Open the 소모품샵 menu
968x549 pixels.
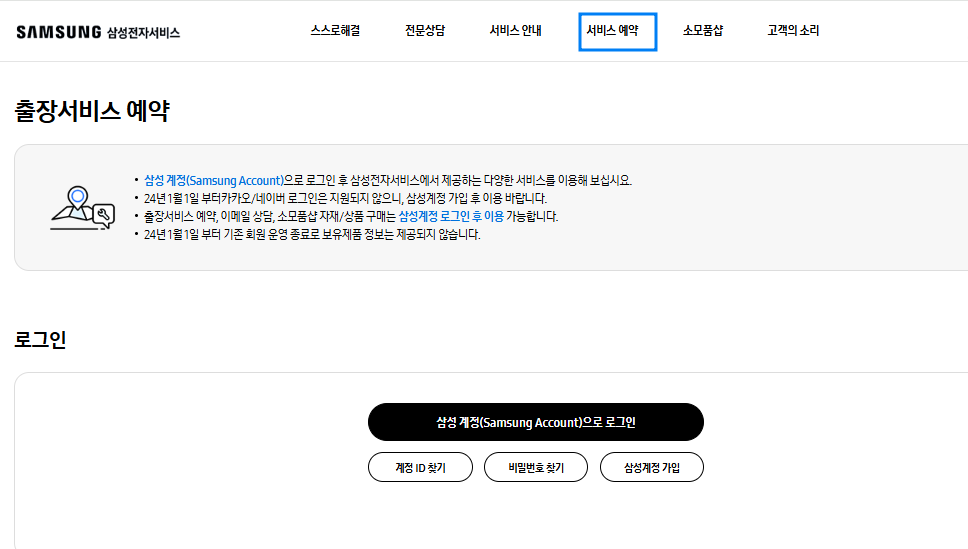coord(703,30)
